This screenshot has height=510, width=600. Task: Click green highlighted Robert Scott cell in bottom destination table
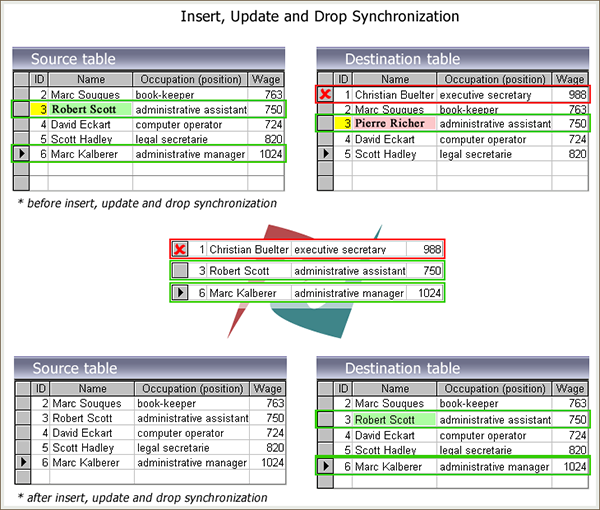(x=394, y=420)
